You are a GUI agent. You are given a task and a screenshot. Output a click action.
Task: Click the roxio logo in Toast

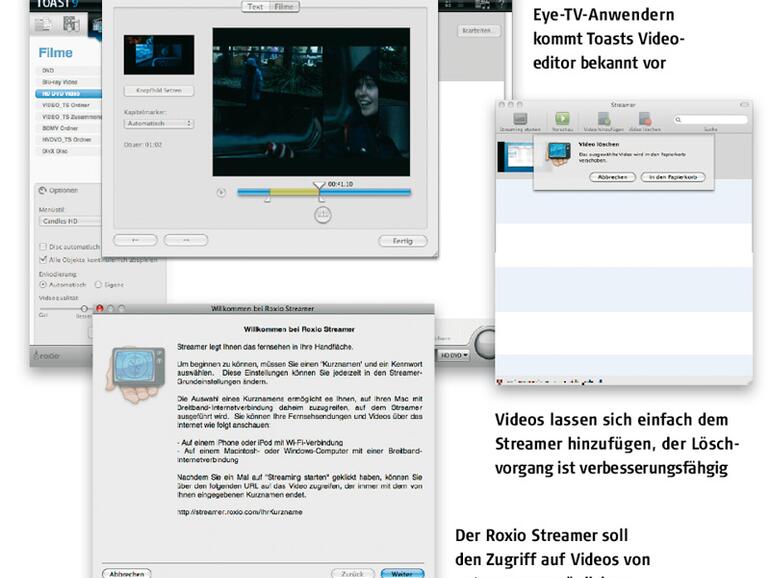[47, 356]
